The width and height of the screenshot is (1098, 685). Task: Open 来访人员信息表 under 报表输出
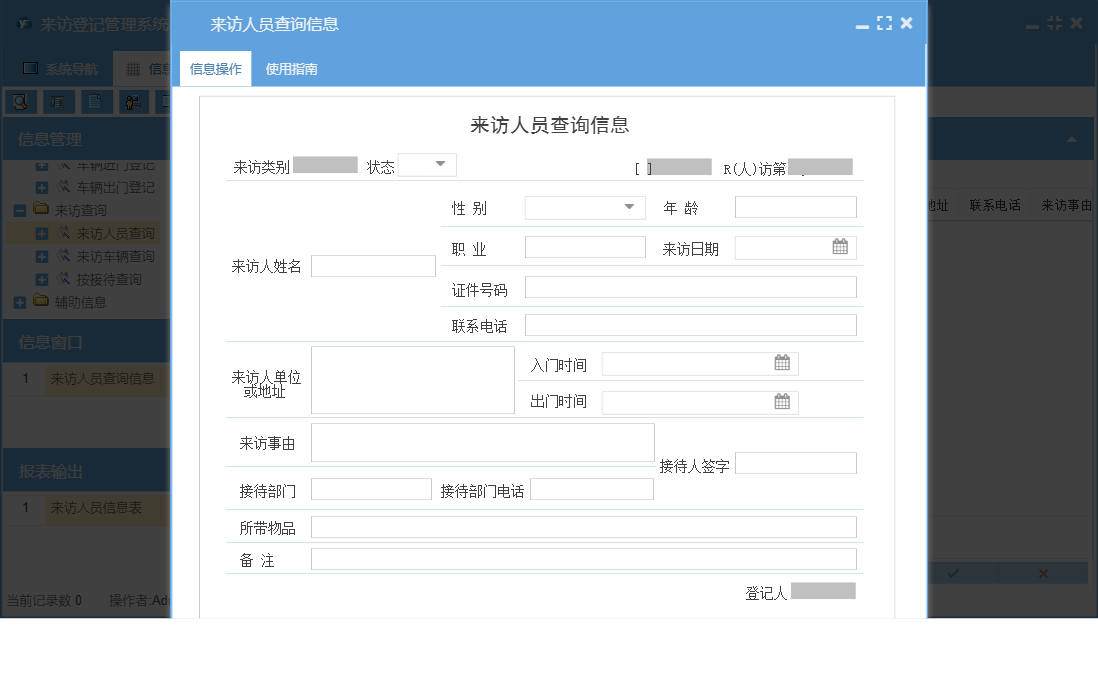(95, 508)
